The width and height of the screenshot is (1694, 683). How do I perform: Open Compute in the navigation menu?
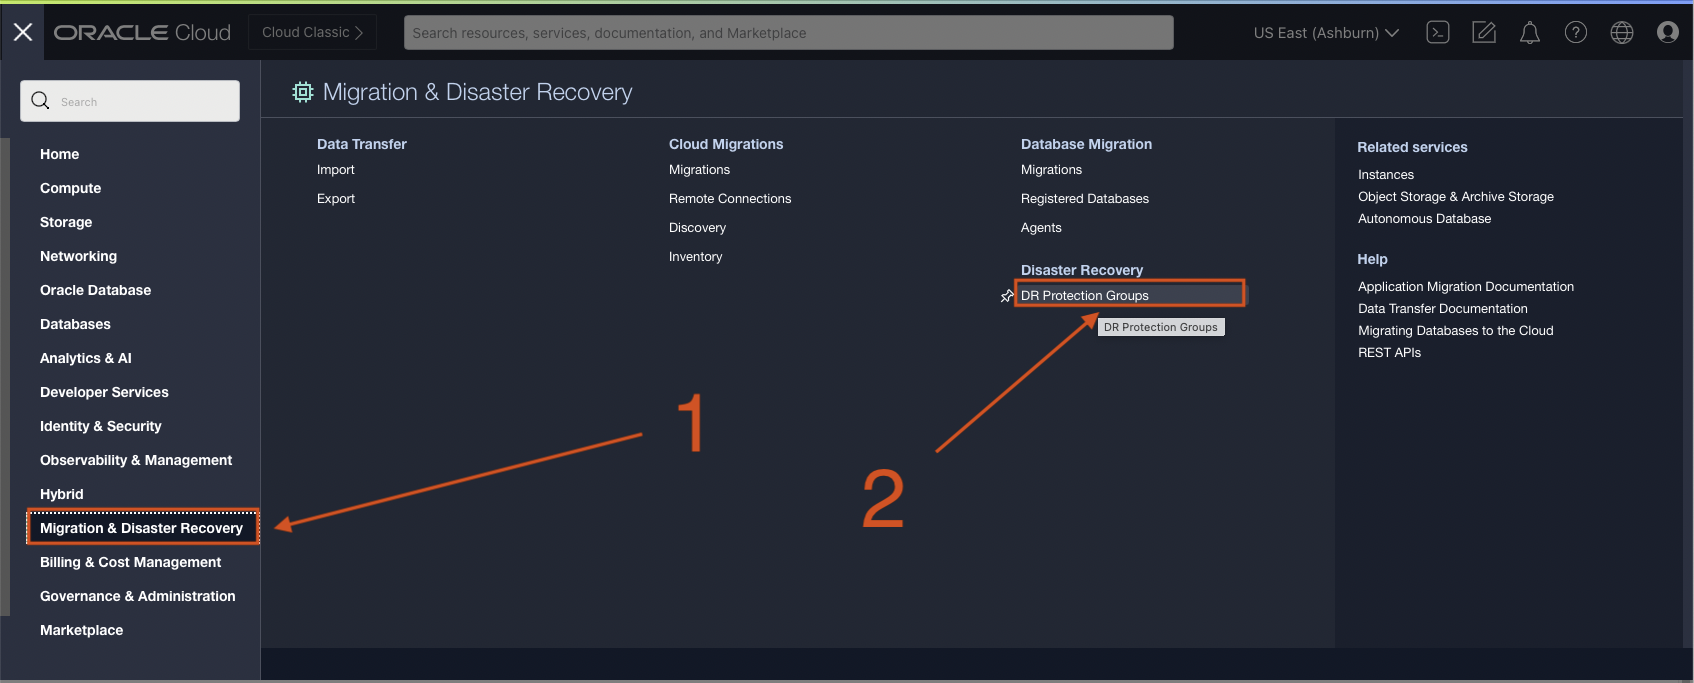pos(70,188)
